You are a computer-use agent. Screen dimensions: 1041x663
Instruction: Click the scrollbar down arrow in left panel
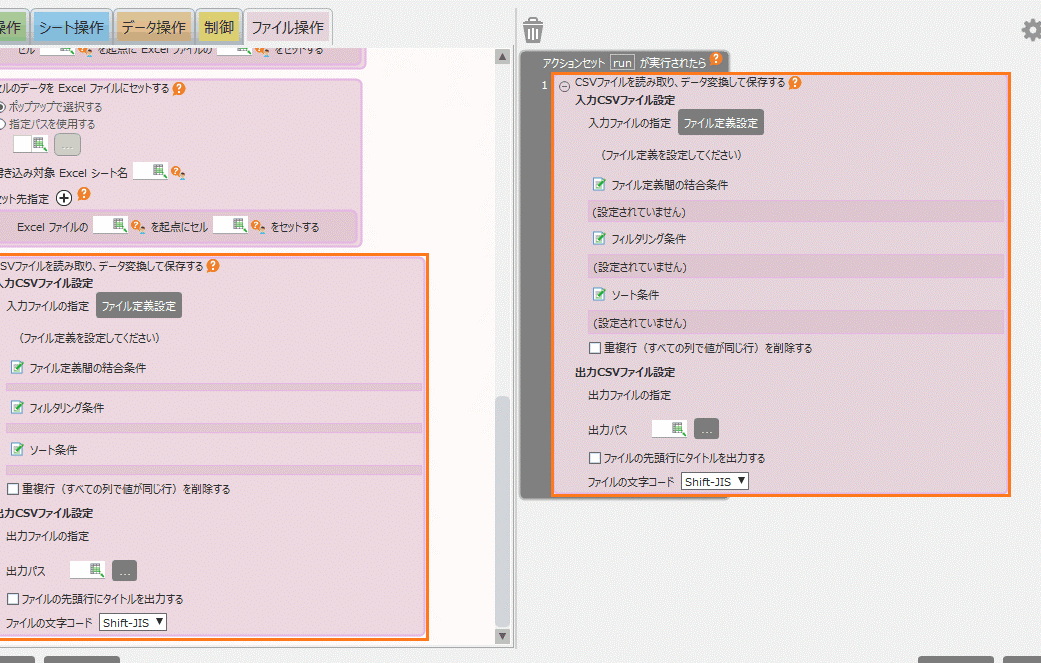coord(503,636)
